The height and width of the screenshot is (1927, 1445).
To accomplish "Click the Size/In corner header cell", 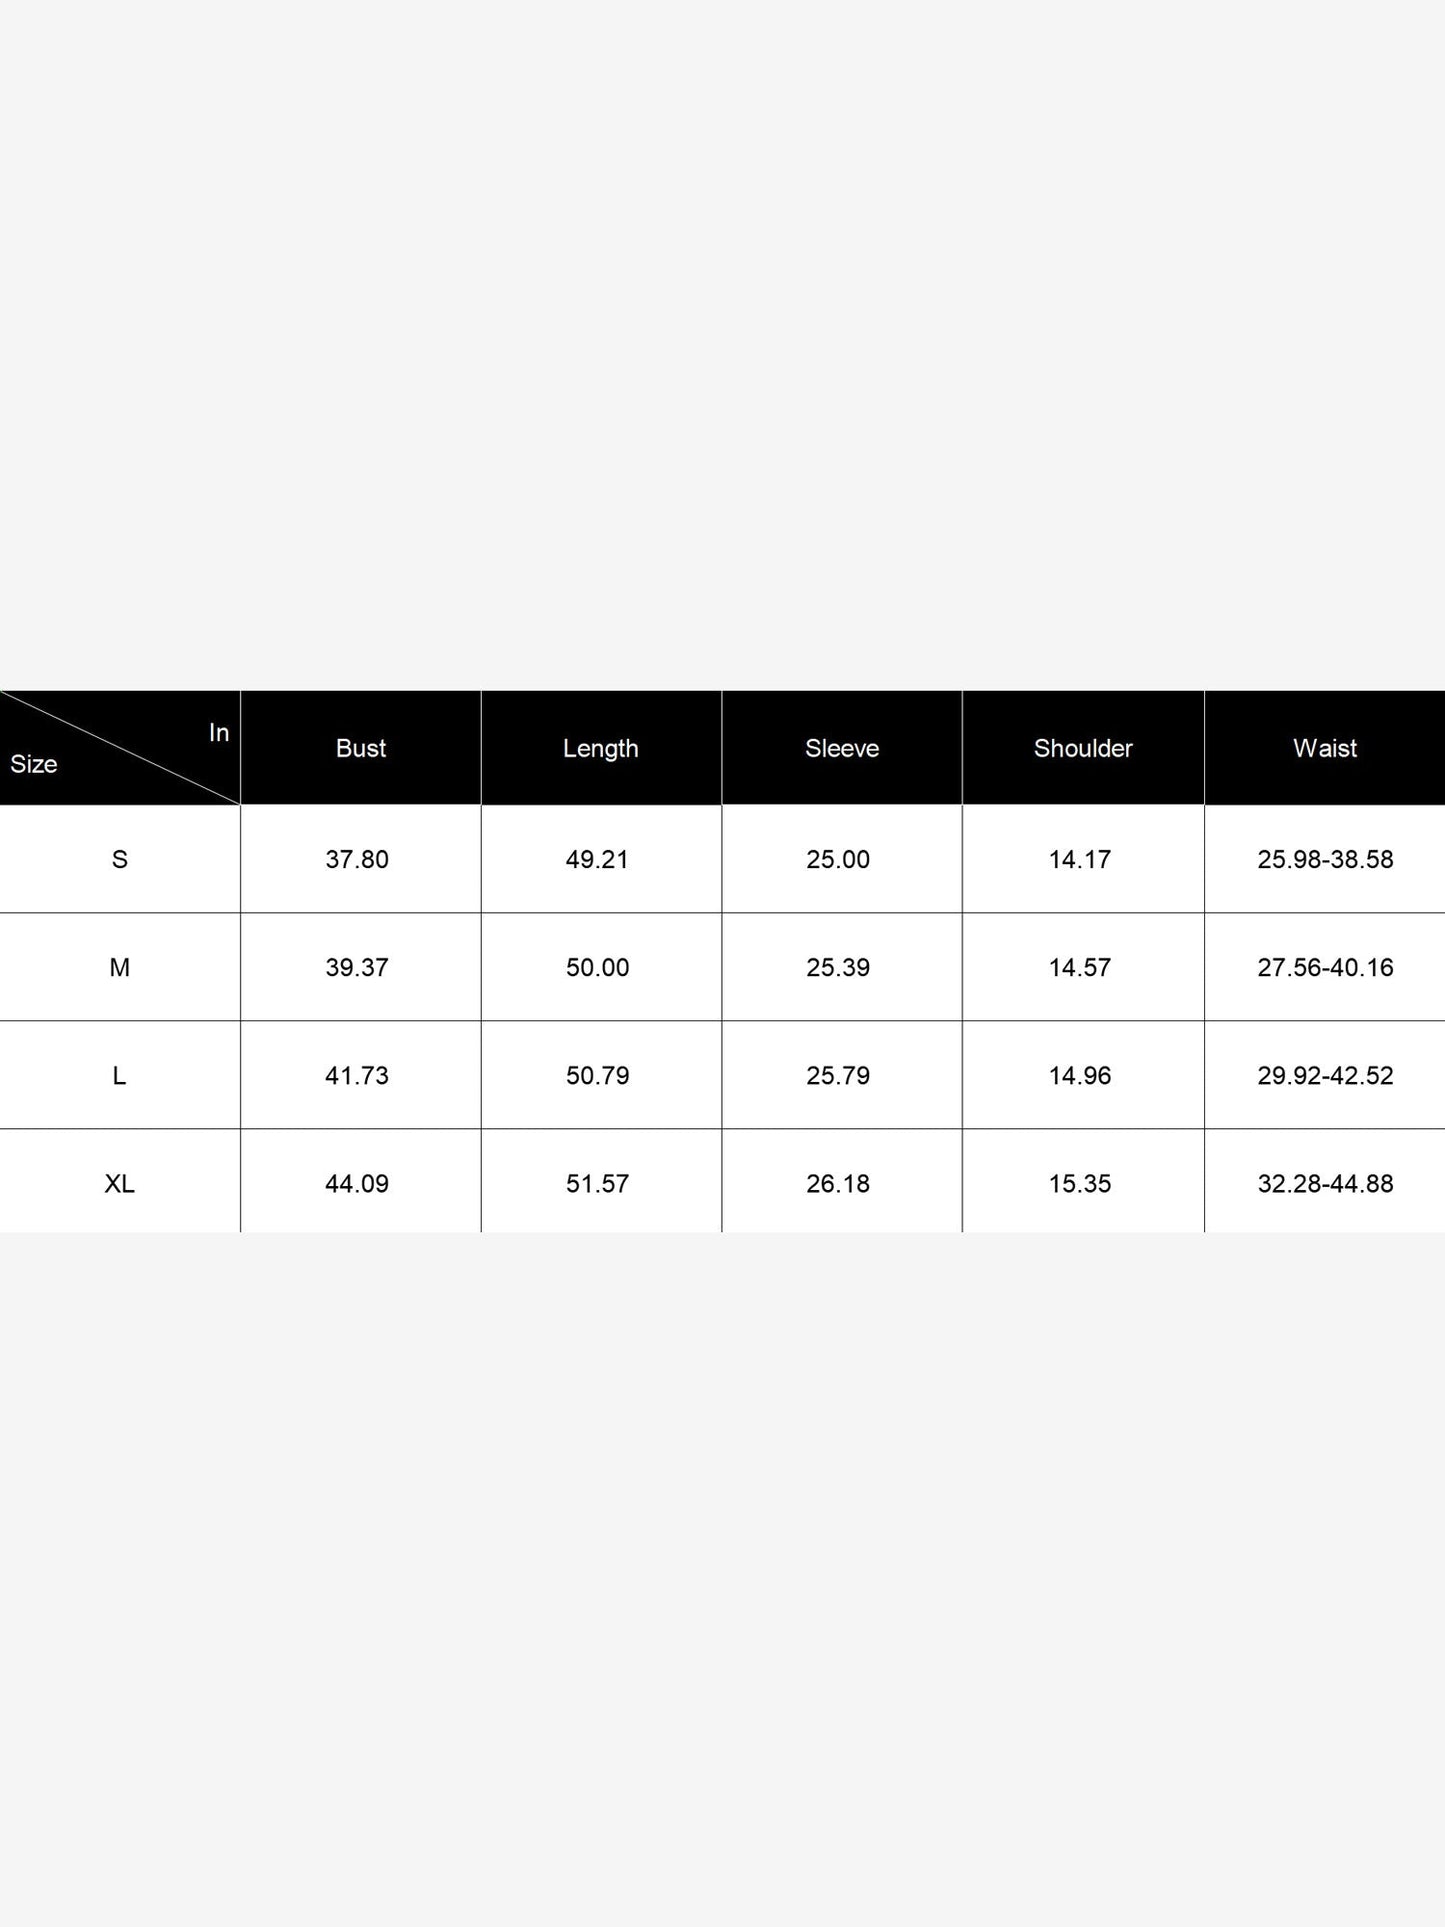I will coord(120,748).
